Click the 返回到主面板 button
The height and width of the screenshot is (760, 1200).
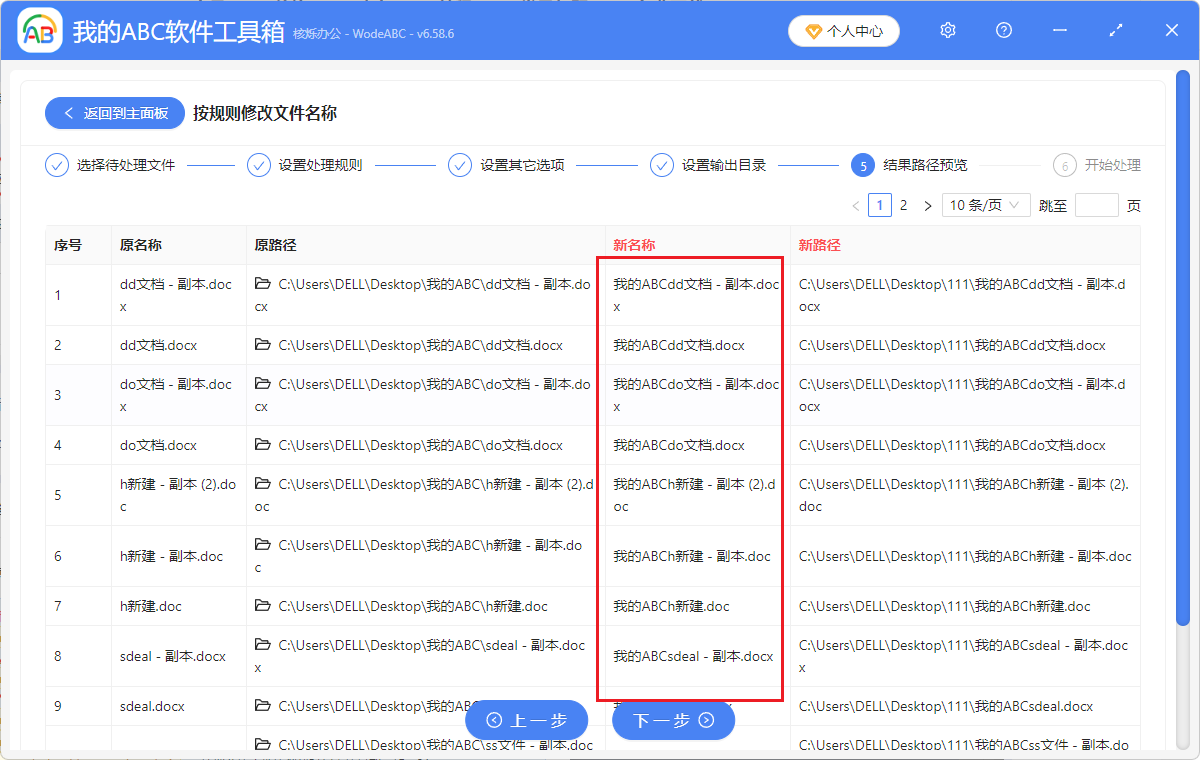[114, 113]
